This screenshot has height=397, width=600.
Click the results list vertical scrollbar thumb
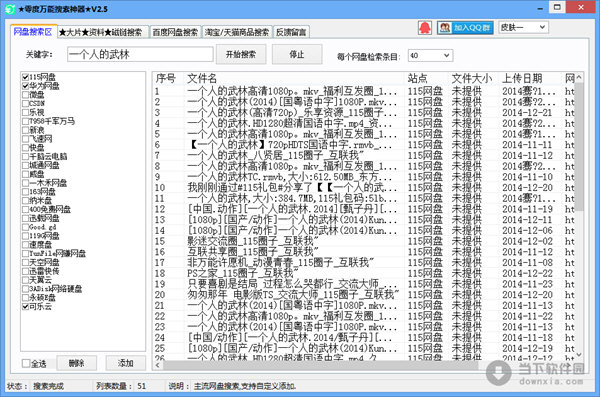tap(579, 147)
